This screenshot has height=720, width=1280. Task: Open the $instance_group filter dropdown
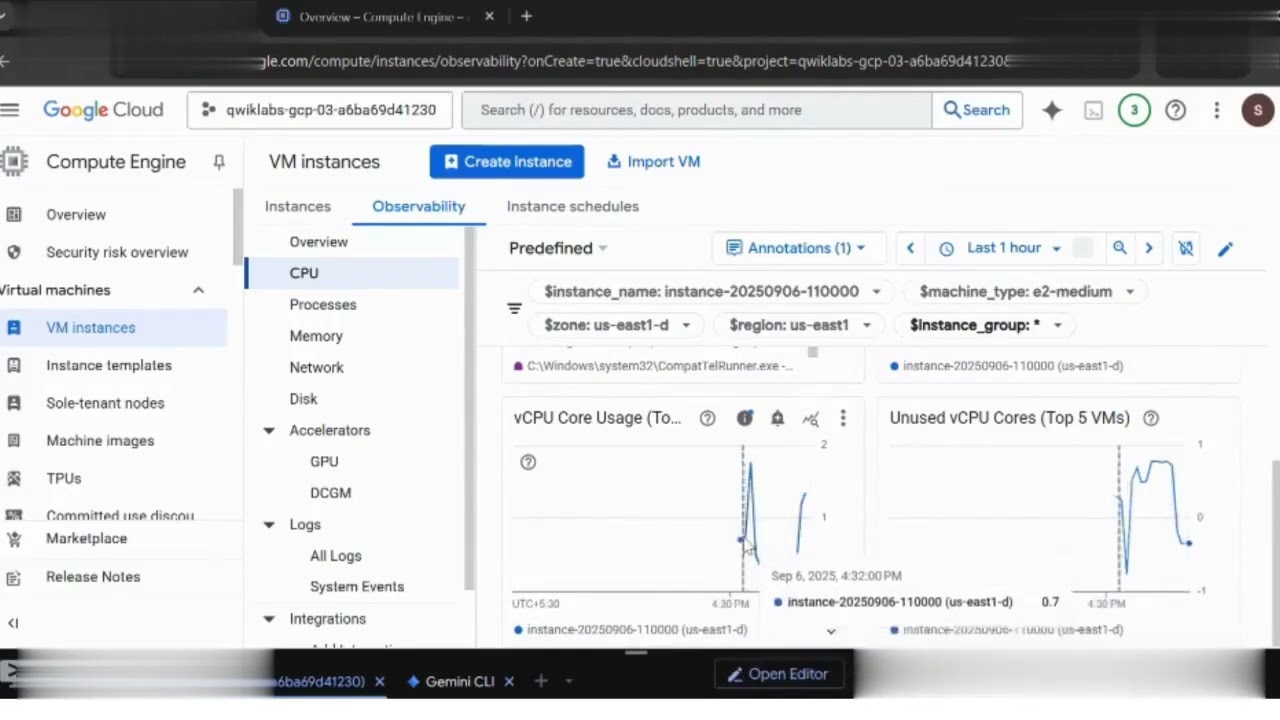pos(985,325)
